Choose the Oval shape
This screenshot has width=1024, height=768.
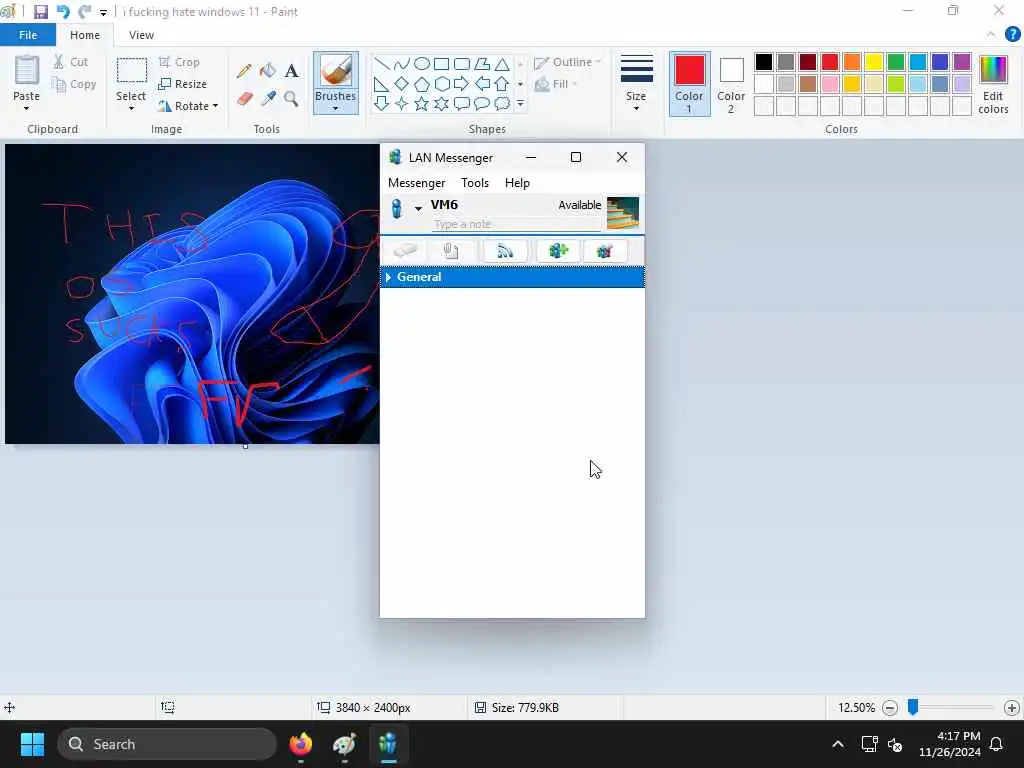tap(422, 63)
